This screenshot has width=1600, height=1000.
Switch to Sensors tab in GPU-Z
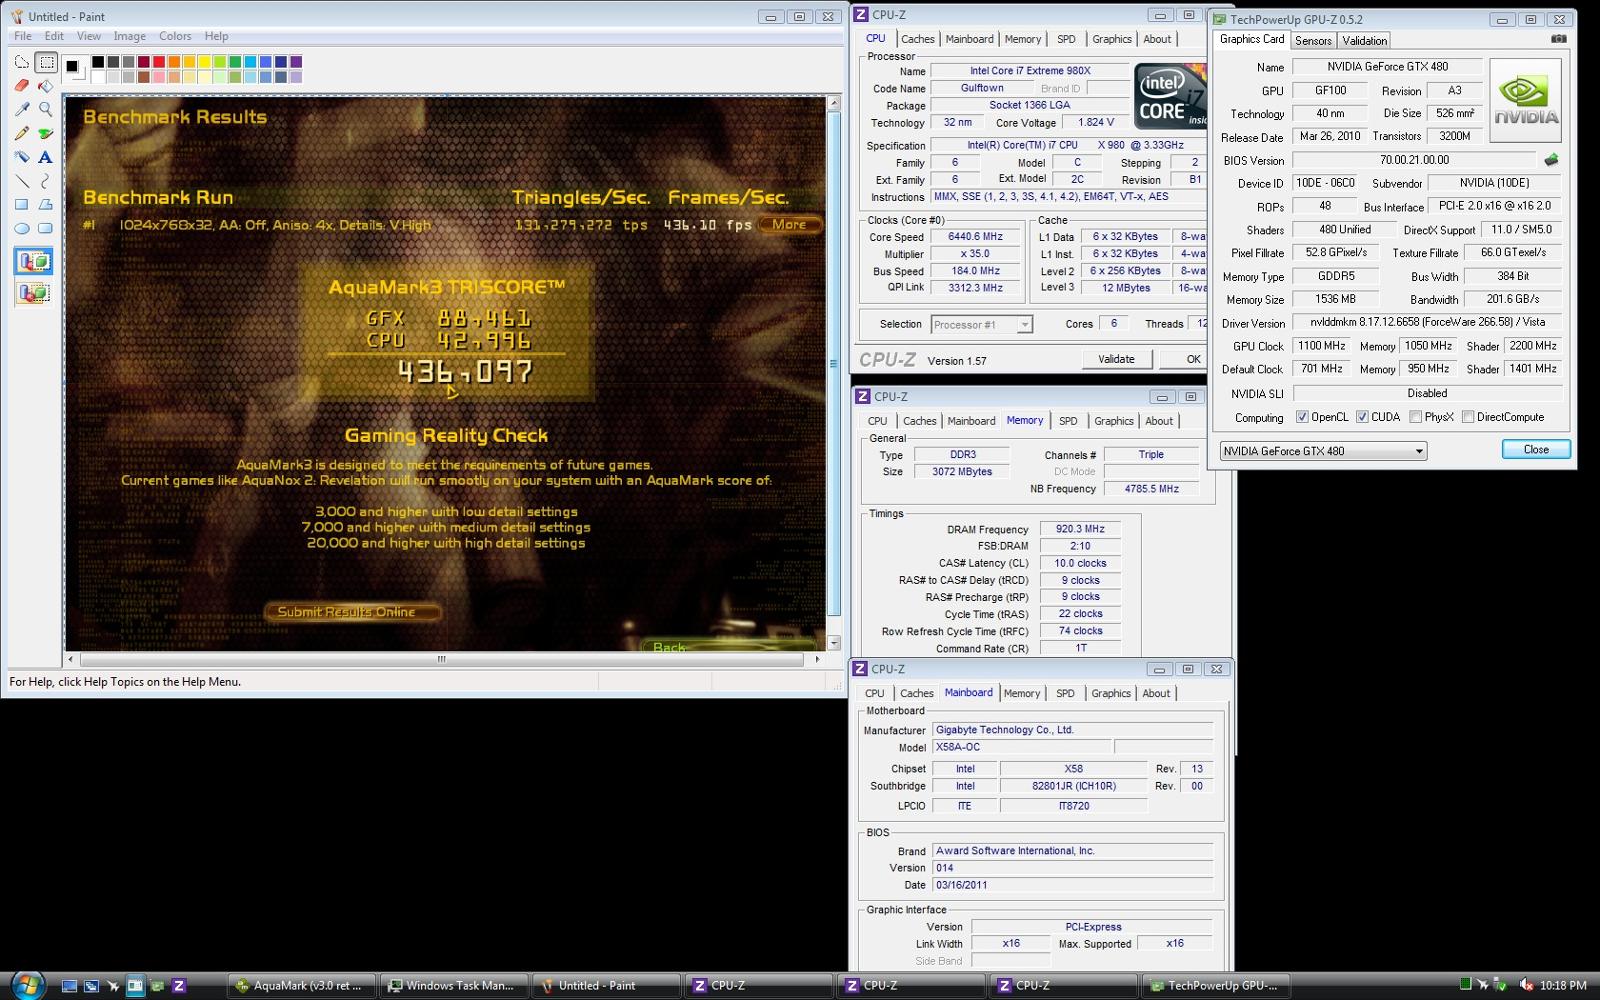1313,41
